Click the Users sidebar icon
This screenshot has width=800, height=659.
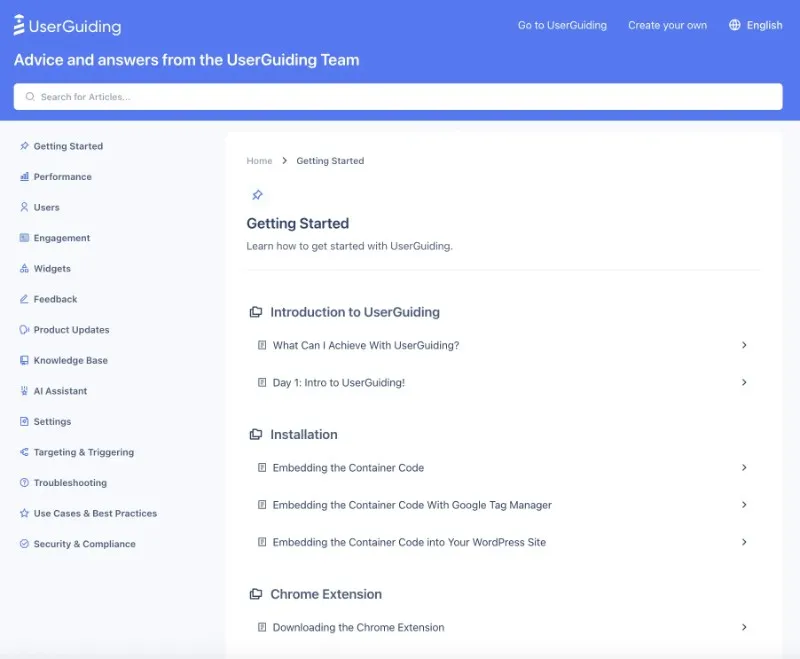[x=24, y=207]
